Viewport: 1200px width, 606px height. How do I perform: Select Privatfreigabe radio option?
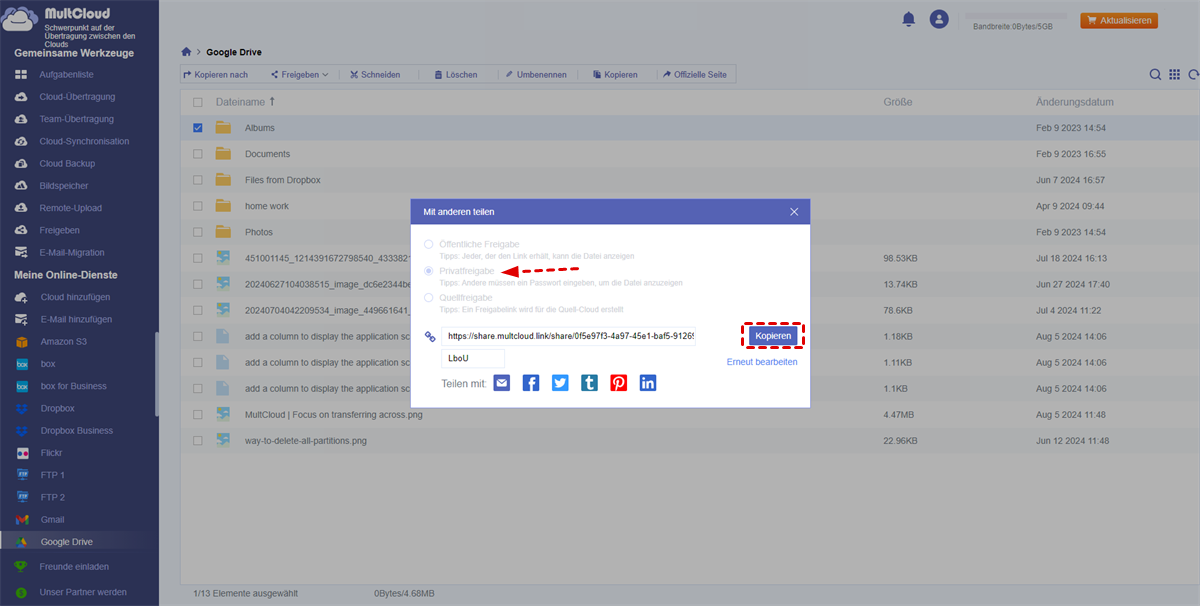tap(429, 271)
